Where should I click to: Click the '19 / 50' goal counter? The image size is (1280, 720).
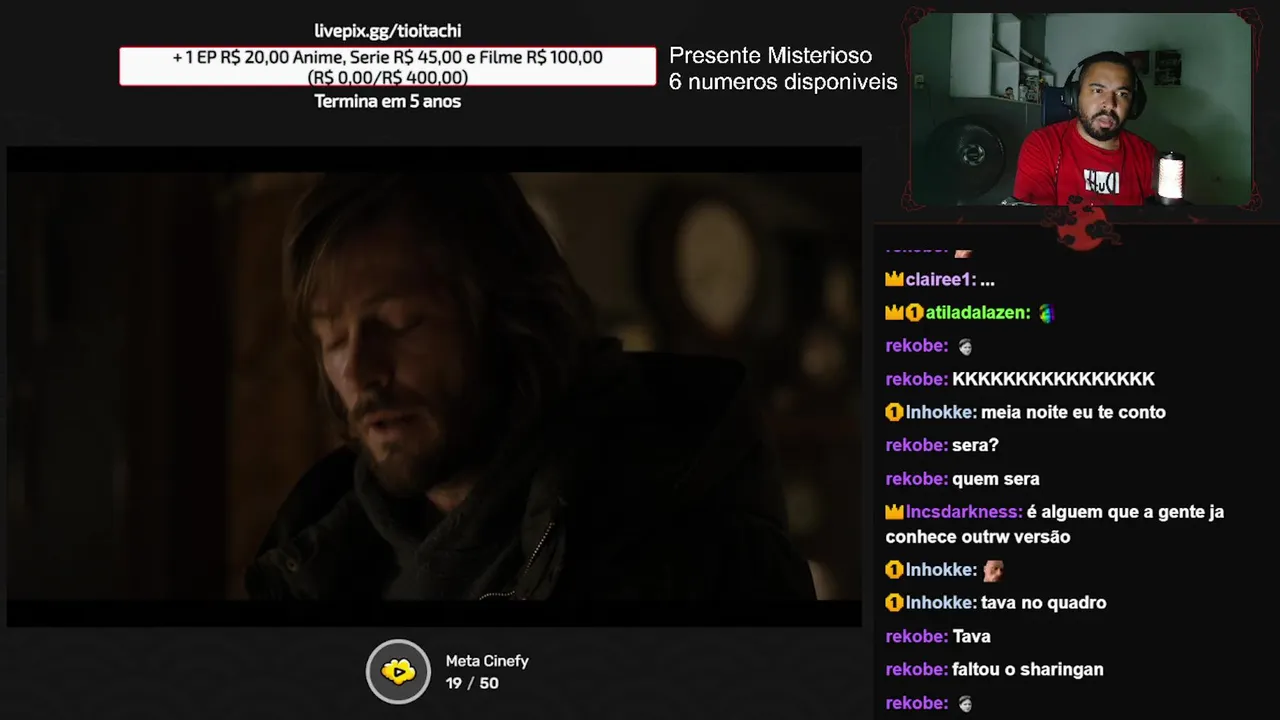point(472,683)
